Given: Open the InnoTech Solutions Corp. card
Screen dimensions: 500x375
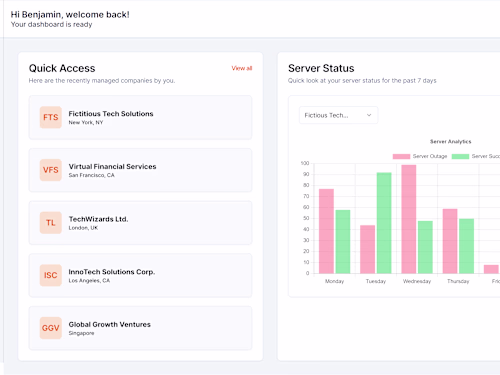Looking at the screenshot, I should tap(140, 275).
